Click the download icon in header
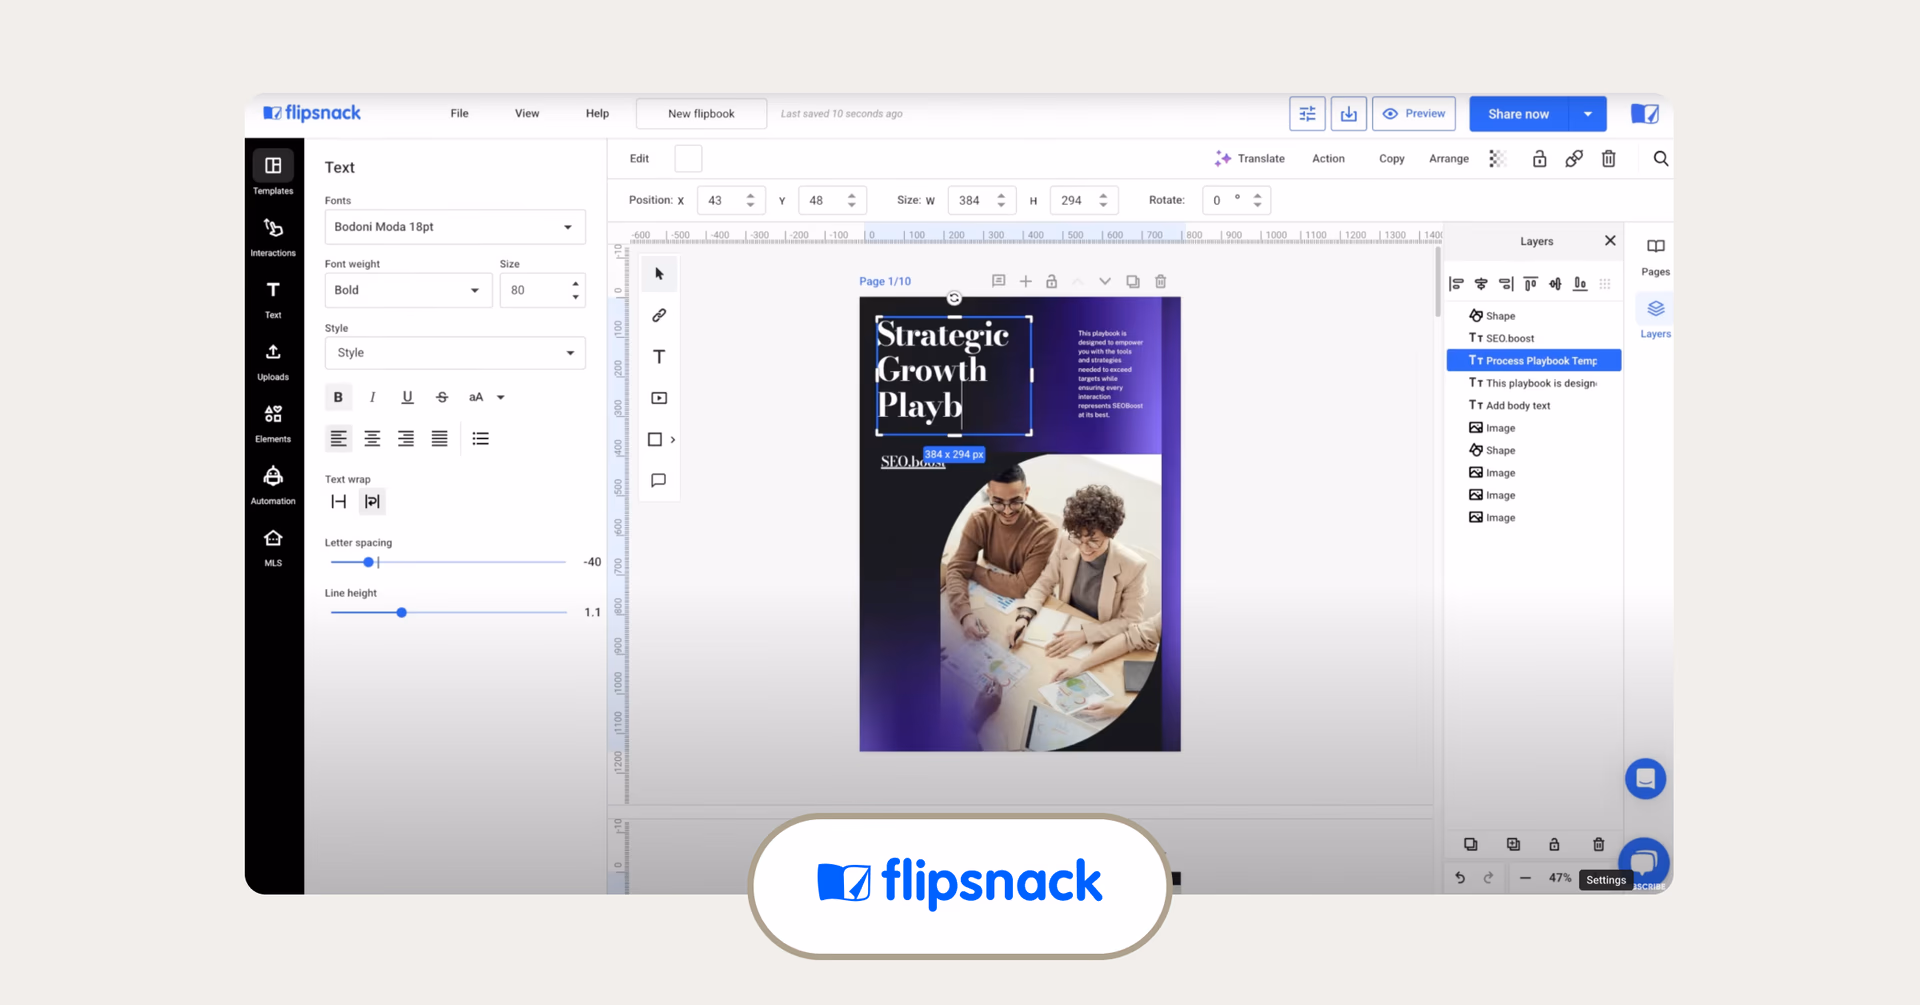1920x1005 pixels. 1349,114
